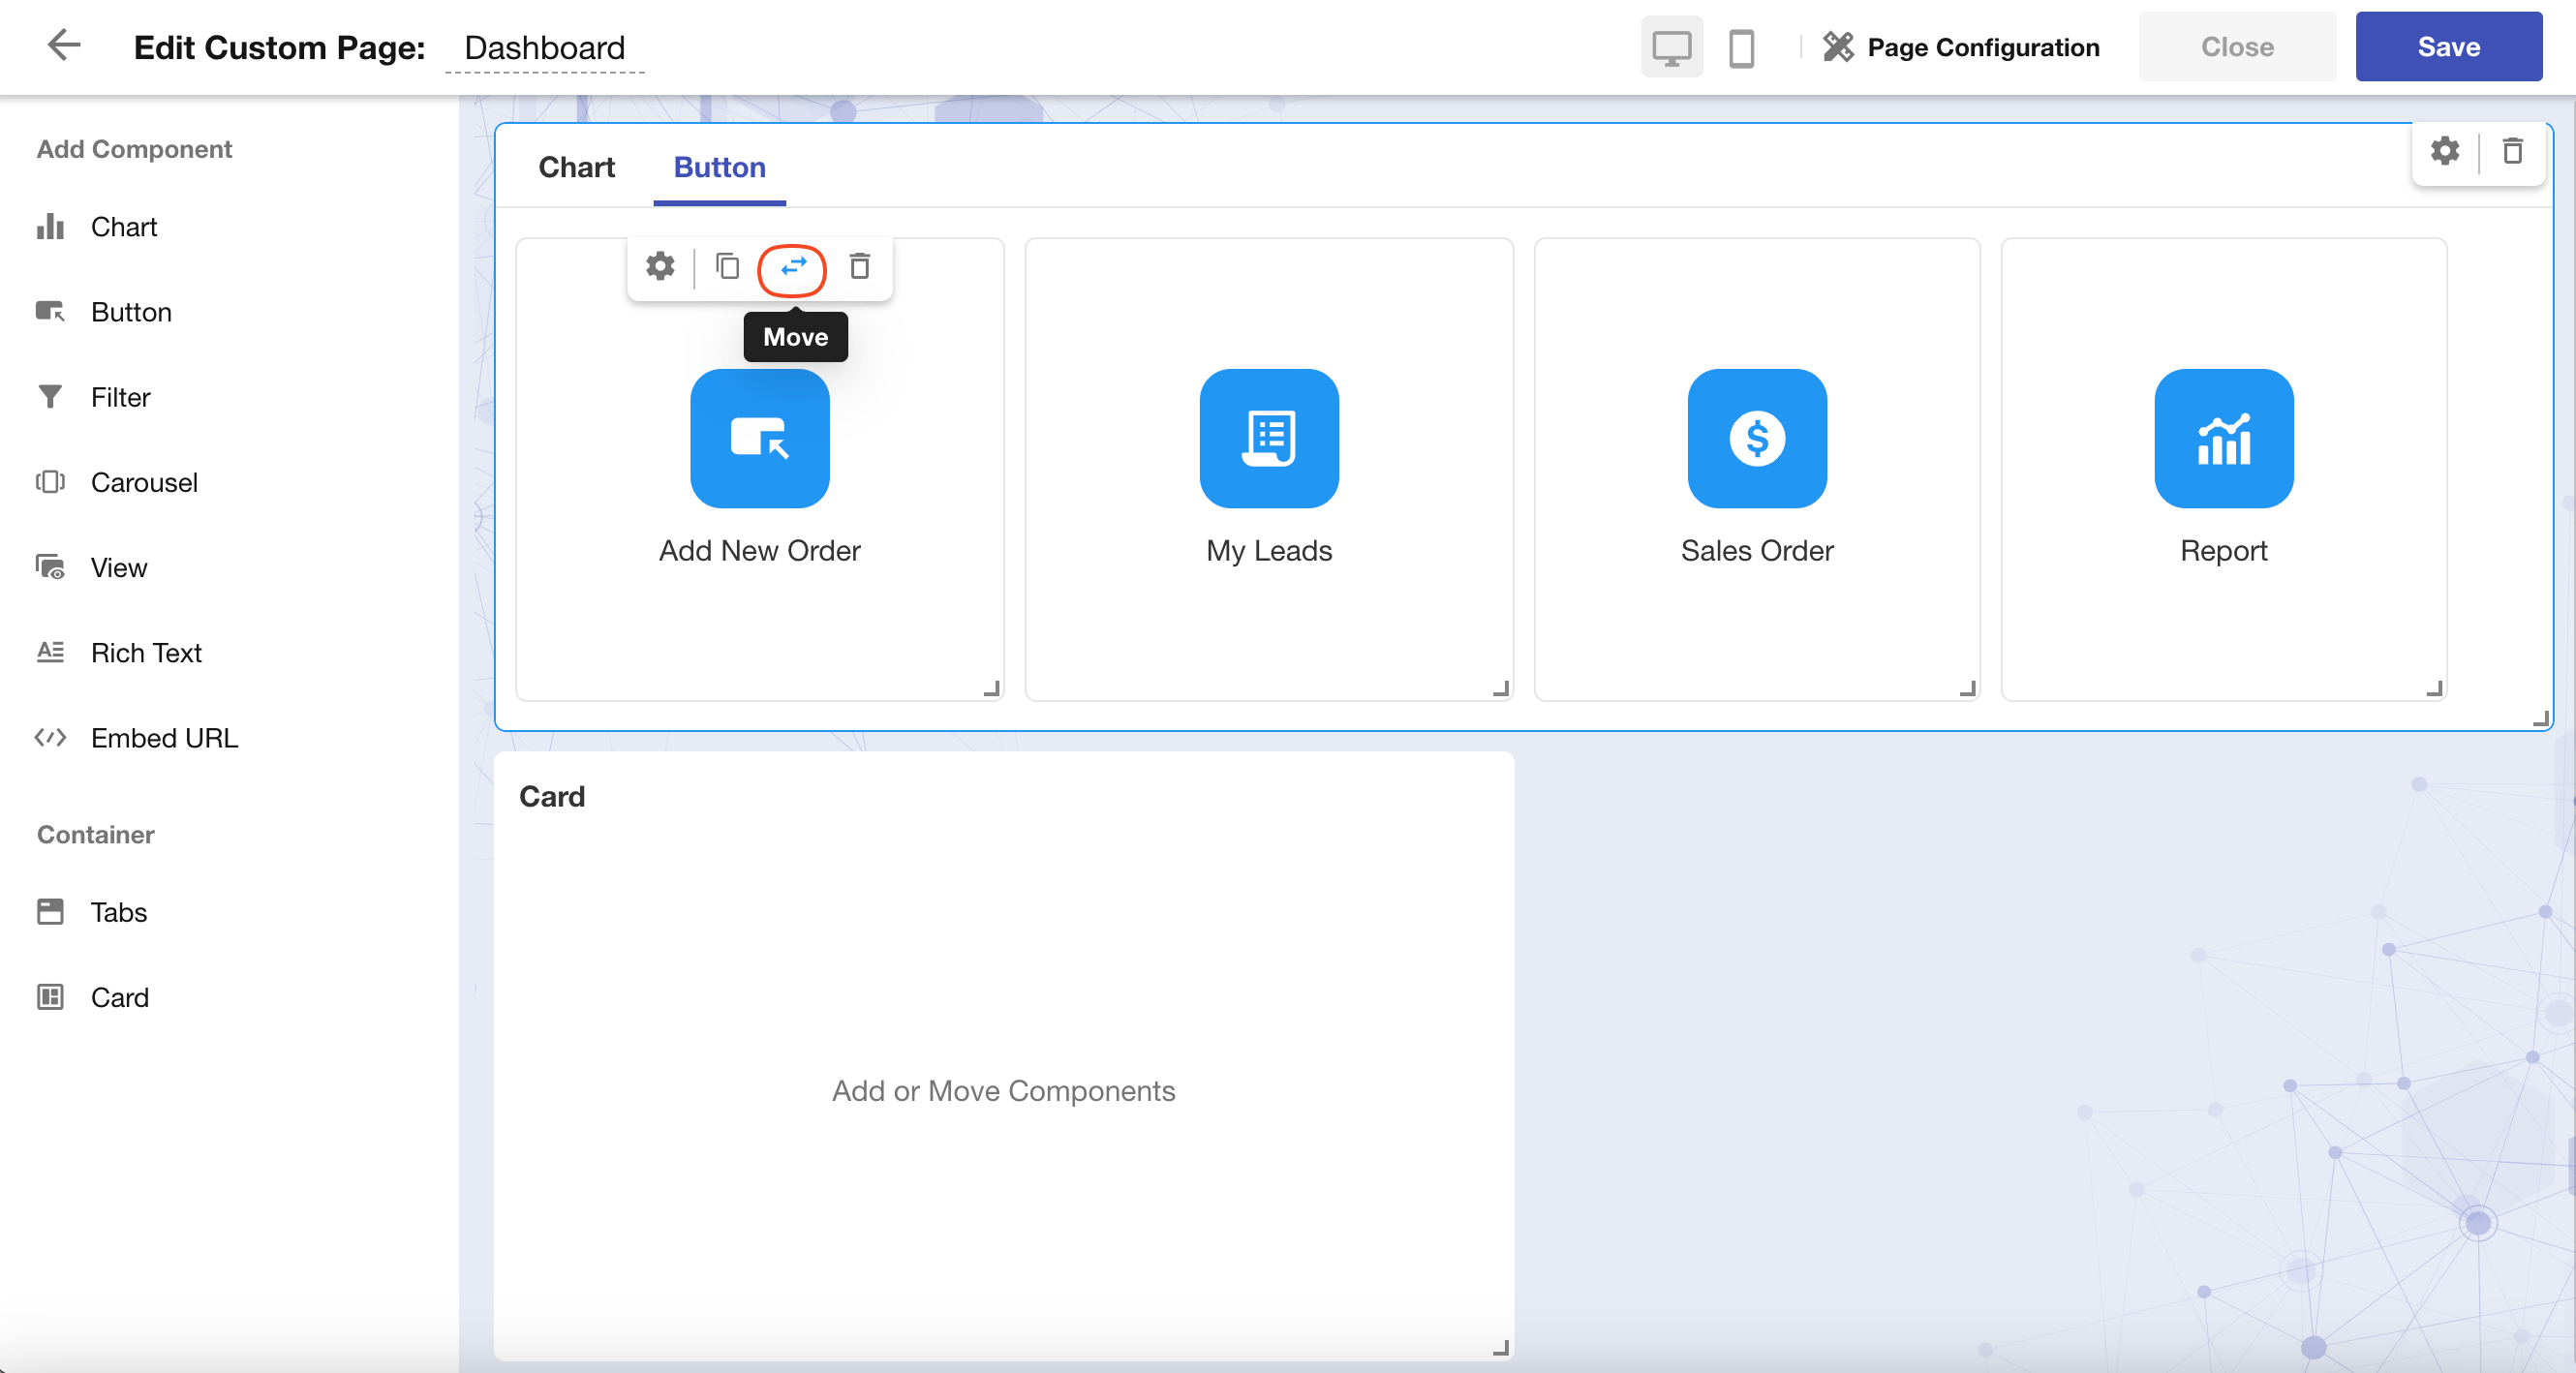Select the My Leads label
This screenshot has width=2576, height=1373.
pyautogui.click(x=1269, y=550)
